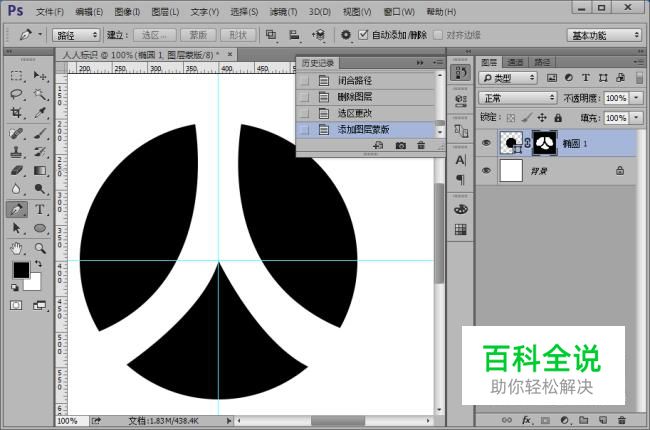Viewport: 650px width, 430px height.
Task: Open the 填充 slider dropdown
Action: pyautogui.click(x=637, y=118)
